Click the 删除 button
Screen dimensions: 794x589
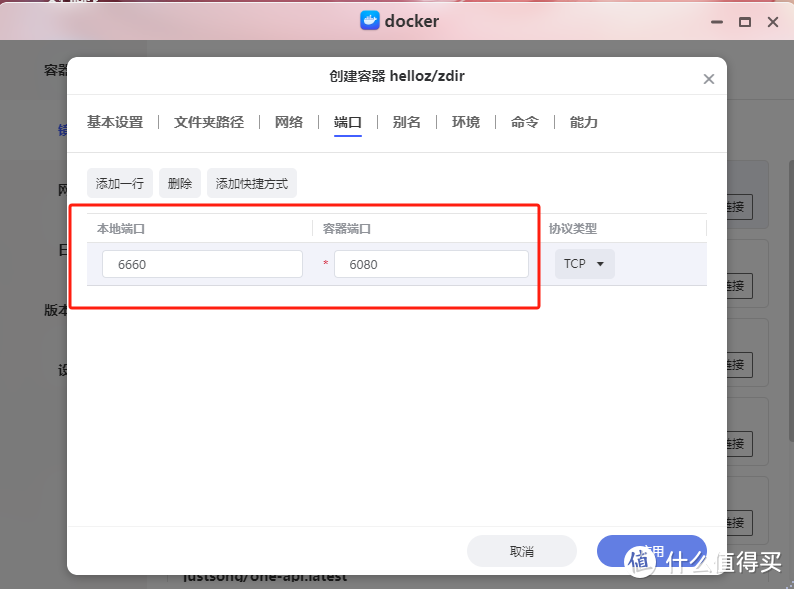tap(180, 183)
